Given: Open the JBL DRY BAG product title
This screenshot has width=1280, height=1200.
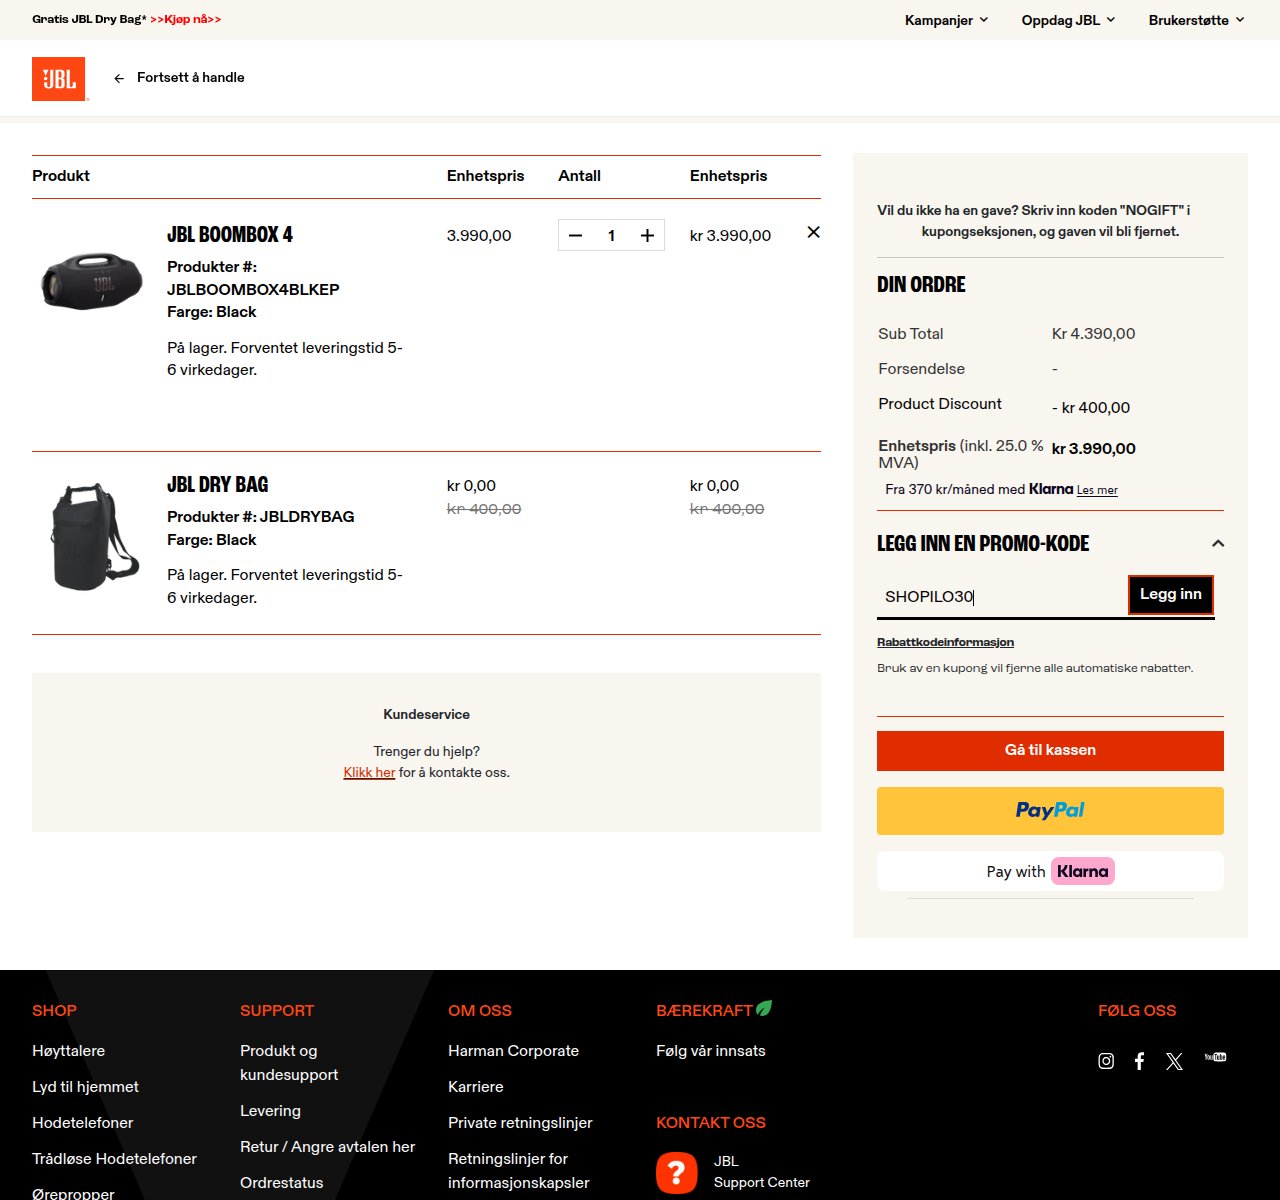Looking at the screenshot, I should [x=217, y=484].
